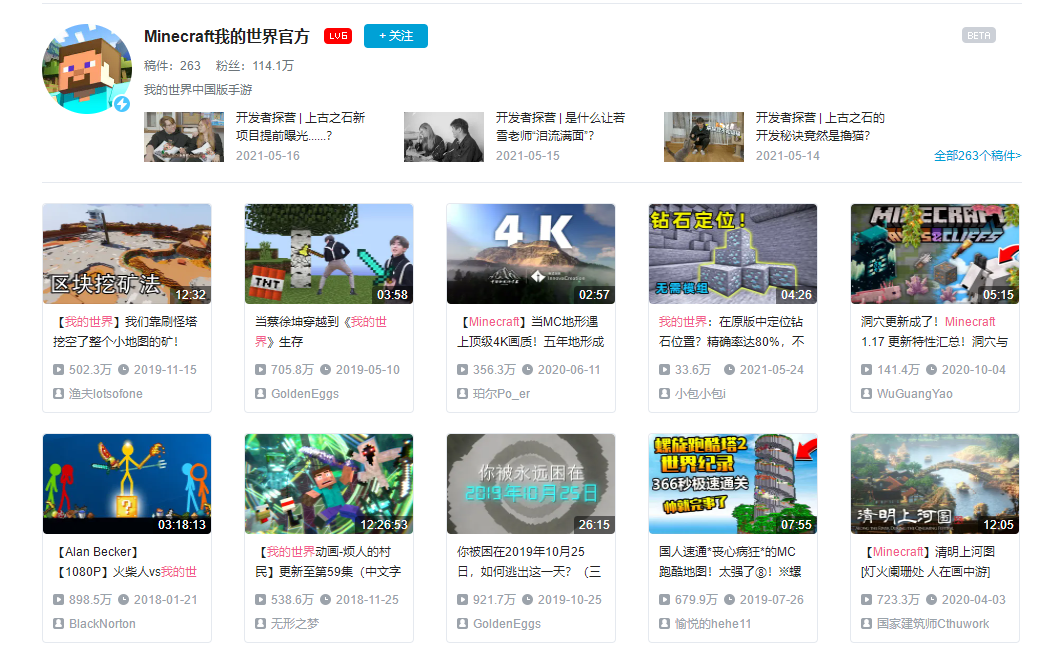The image size is (1049, 662).
Task: Click the 粉丝: 114.1万 count
Action: pos(255,66)
